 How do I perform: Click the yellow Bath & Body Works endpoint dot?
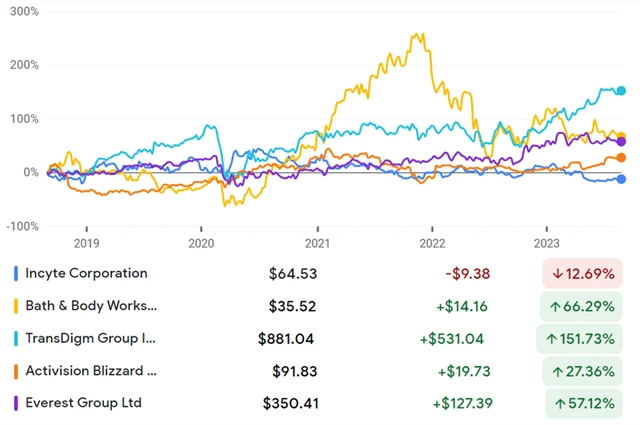coord(621,137)
